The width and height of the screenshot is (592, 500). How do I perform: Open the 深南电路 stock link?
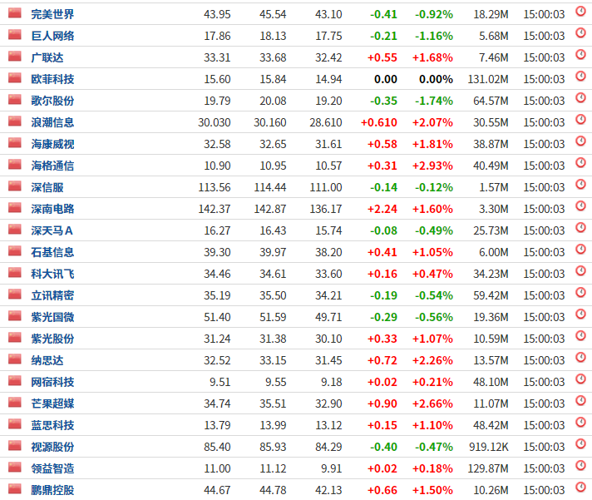click(52, 209)
